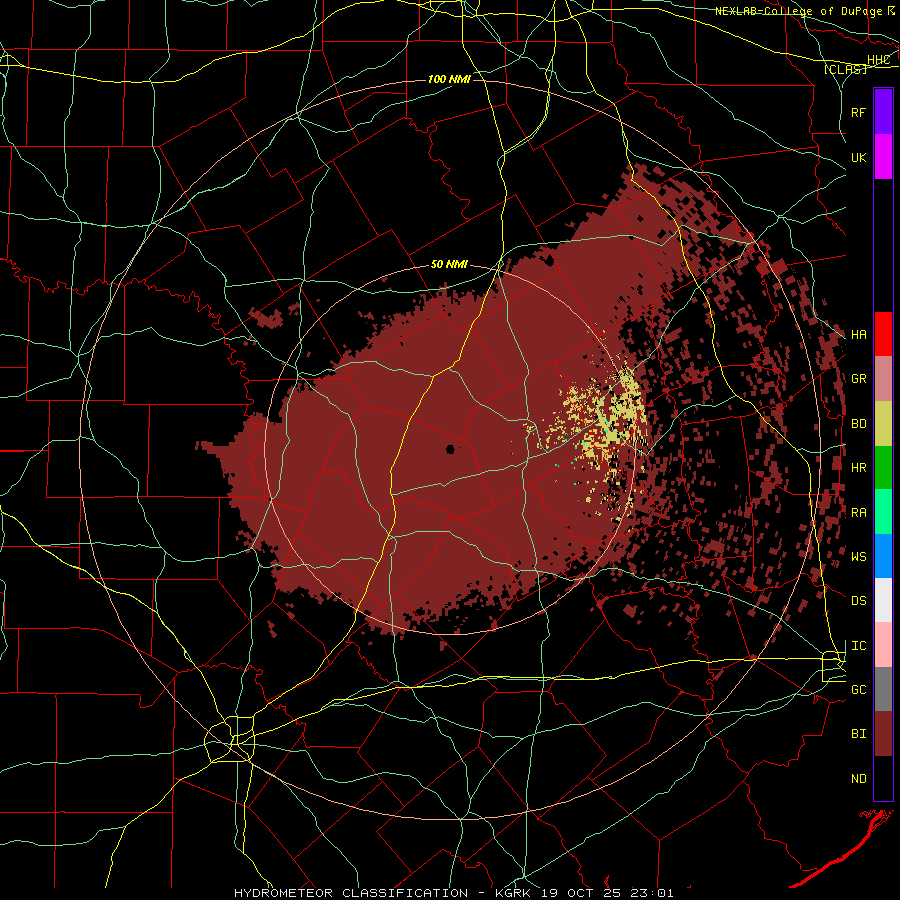The height and width of the screenshot is (900, 900).
Task: Click the '23:01' timestamp text
Action: pos(651,893)
